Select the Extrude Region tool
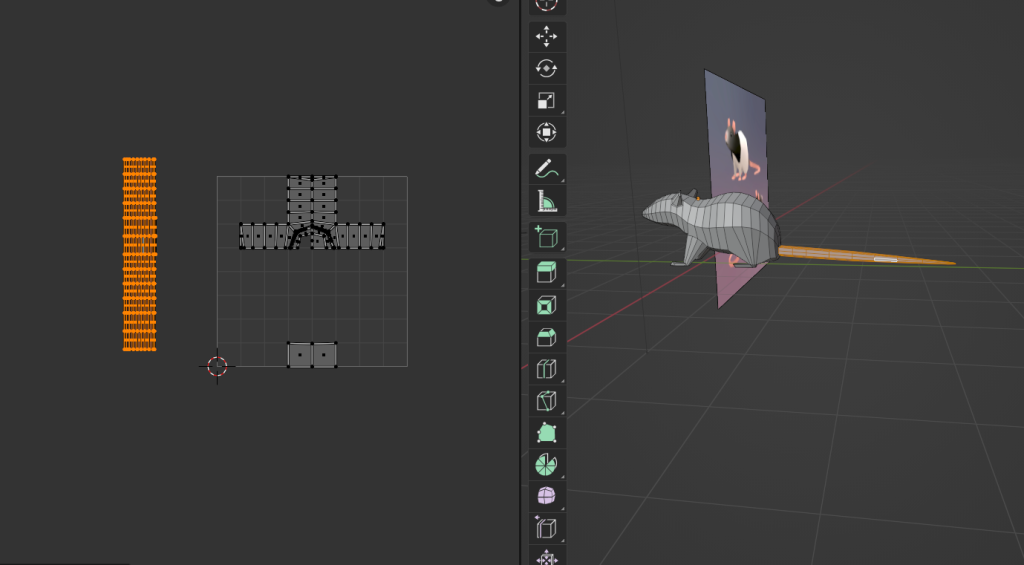Image resolution: width=1024 pixels, height=565 pixels. click(x=547, y=272)
